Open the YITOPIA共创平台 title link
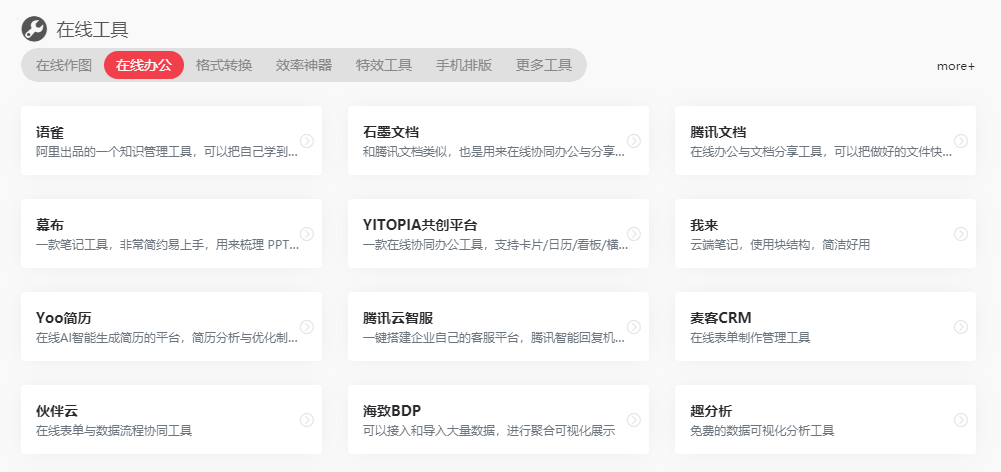The image size is (1001, 472). pos(420,225)
